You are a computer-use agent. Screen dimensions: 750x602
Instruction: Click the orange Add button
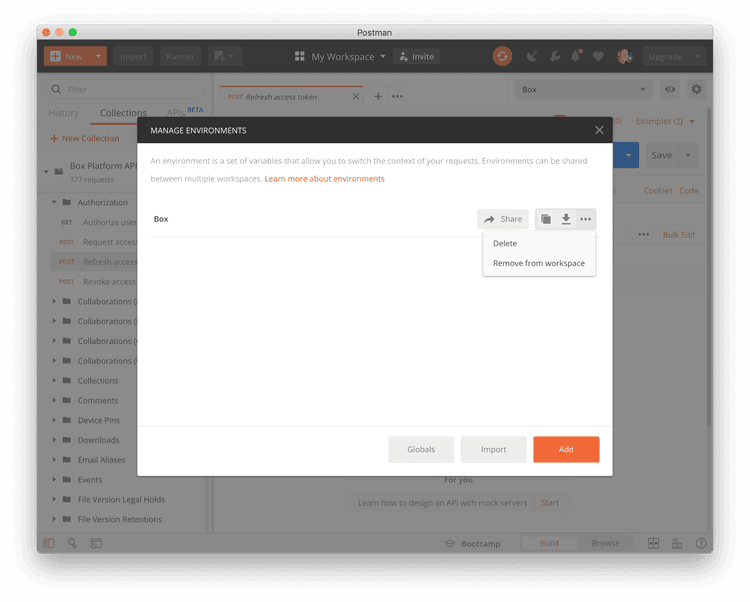point(566,449)
